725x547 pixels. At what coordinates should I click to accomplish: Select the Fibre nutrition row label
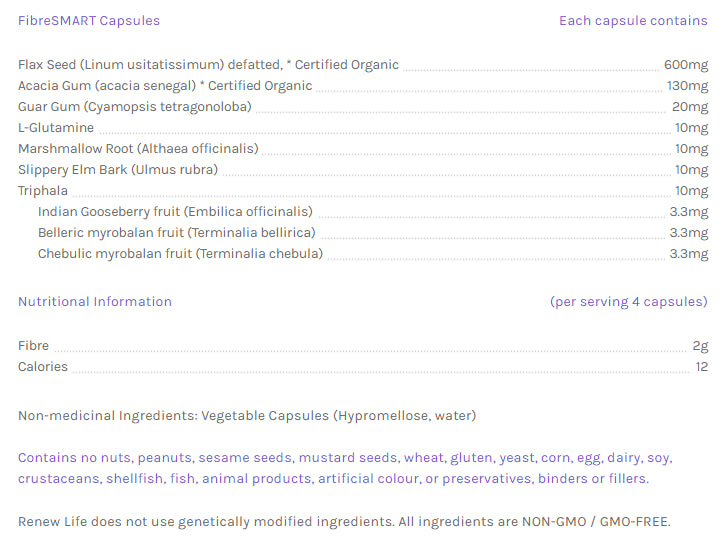pos(33,346)
